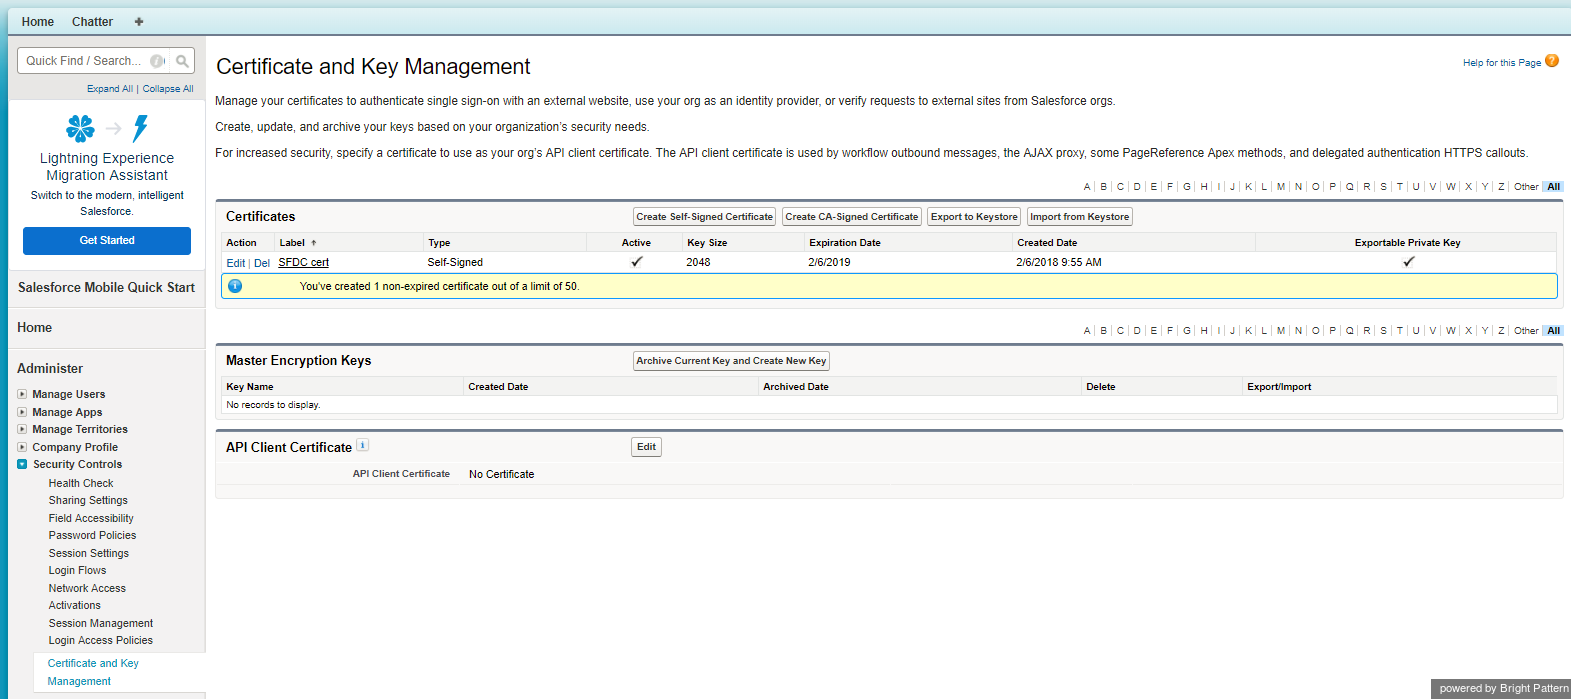
Task: Sort certificates by Created Date column
Action: point(1047,243)
